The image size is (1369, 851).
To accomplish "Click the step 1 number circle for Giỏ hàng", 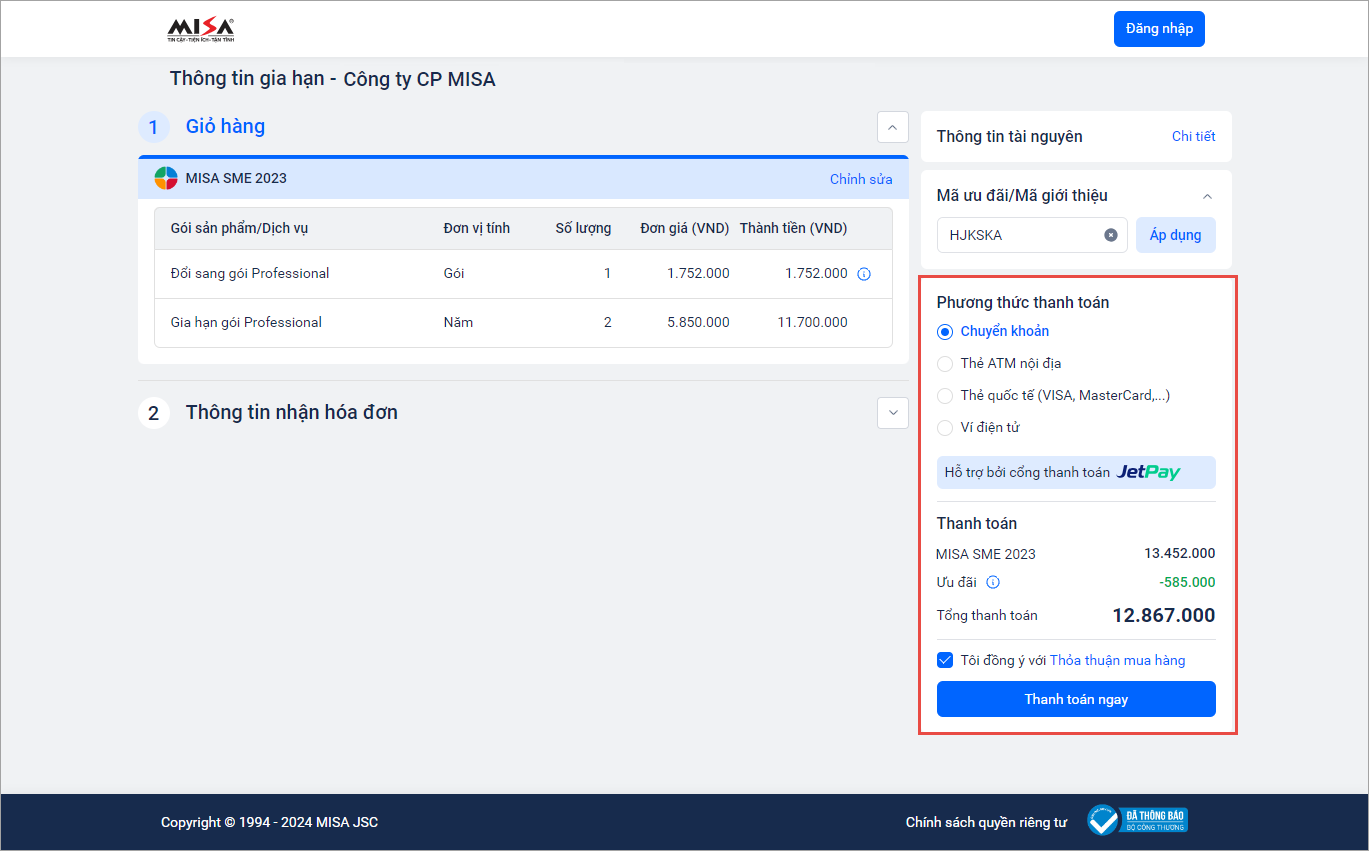I will pos(153,127).
